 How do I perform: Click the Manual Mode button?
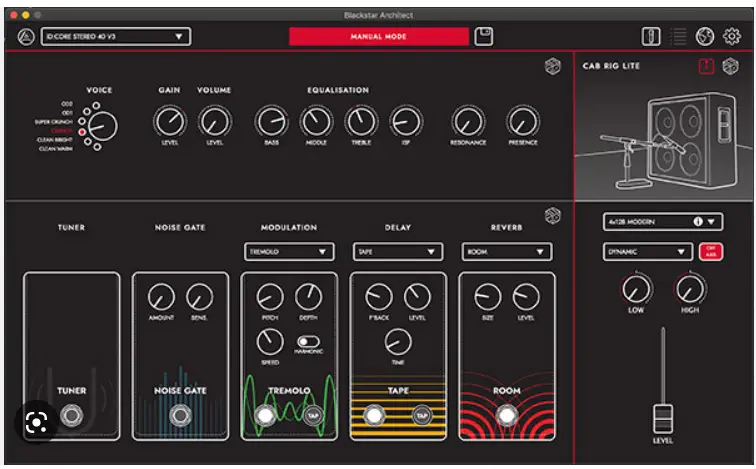[x=378, y=37]
